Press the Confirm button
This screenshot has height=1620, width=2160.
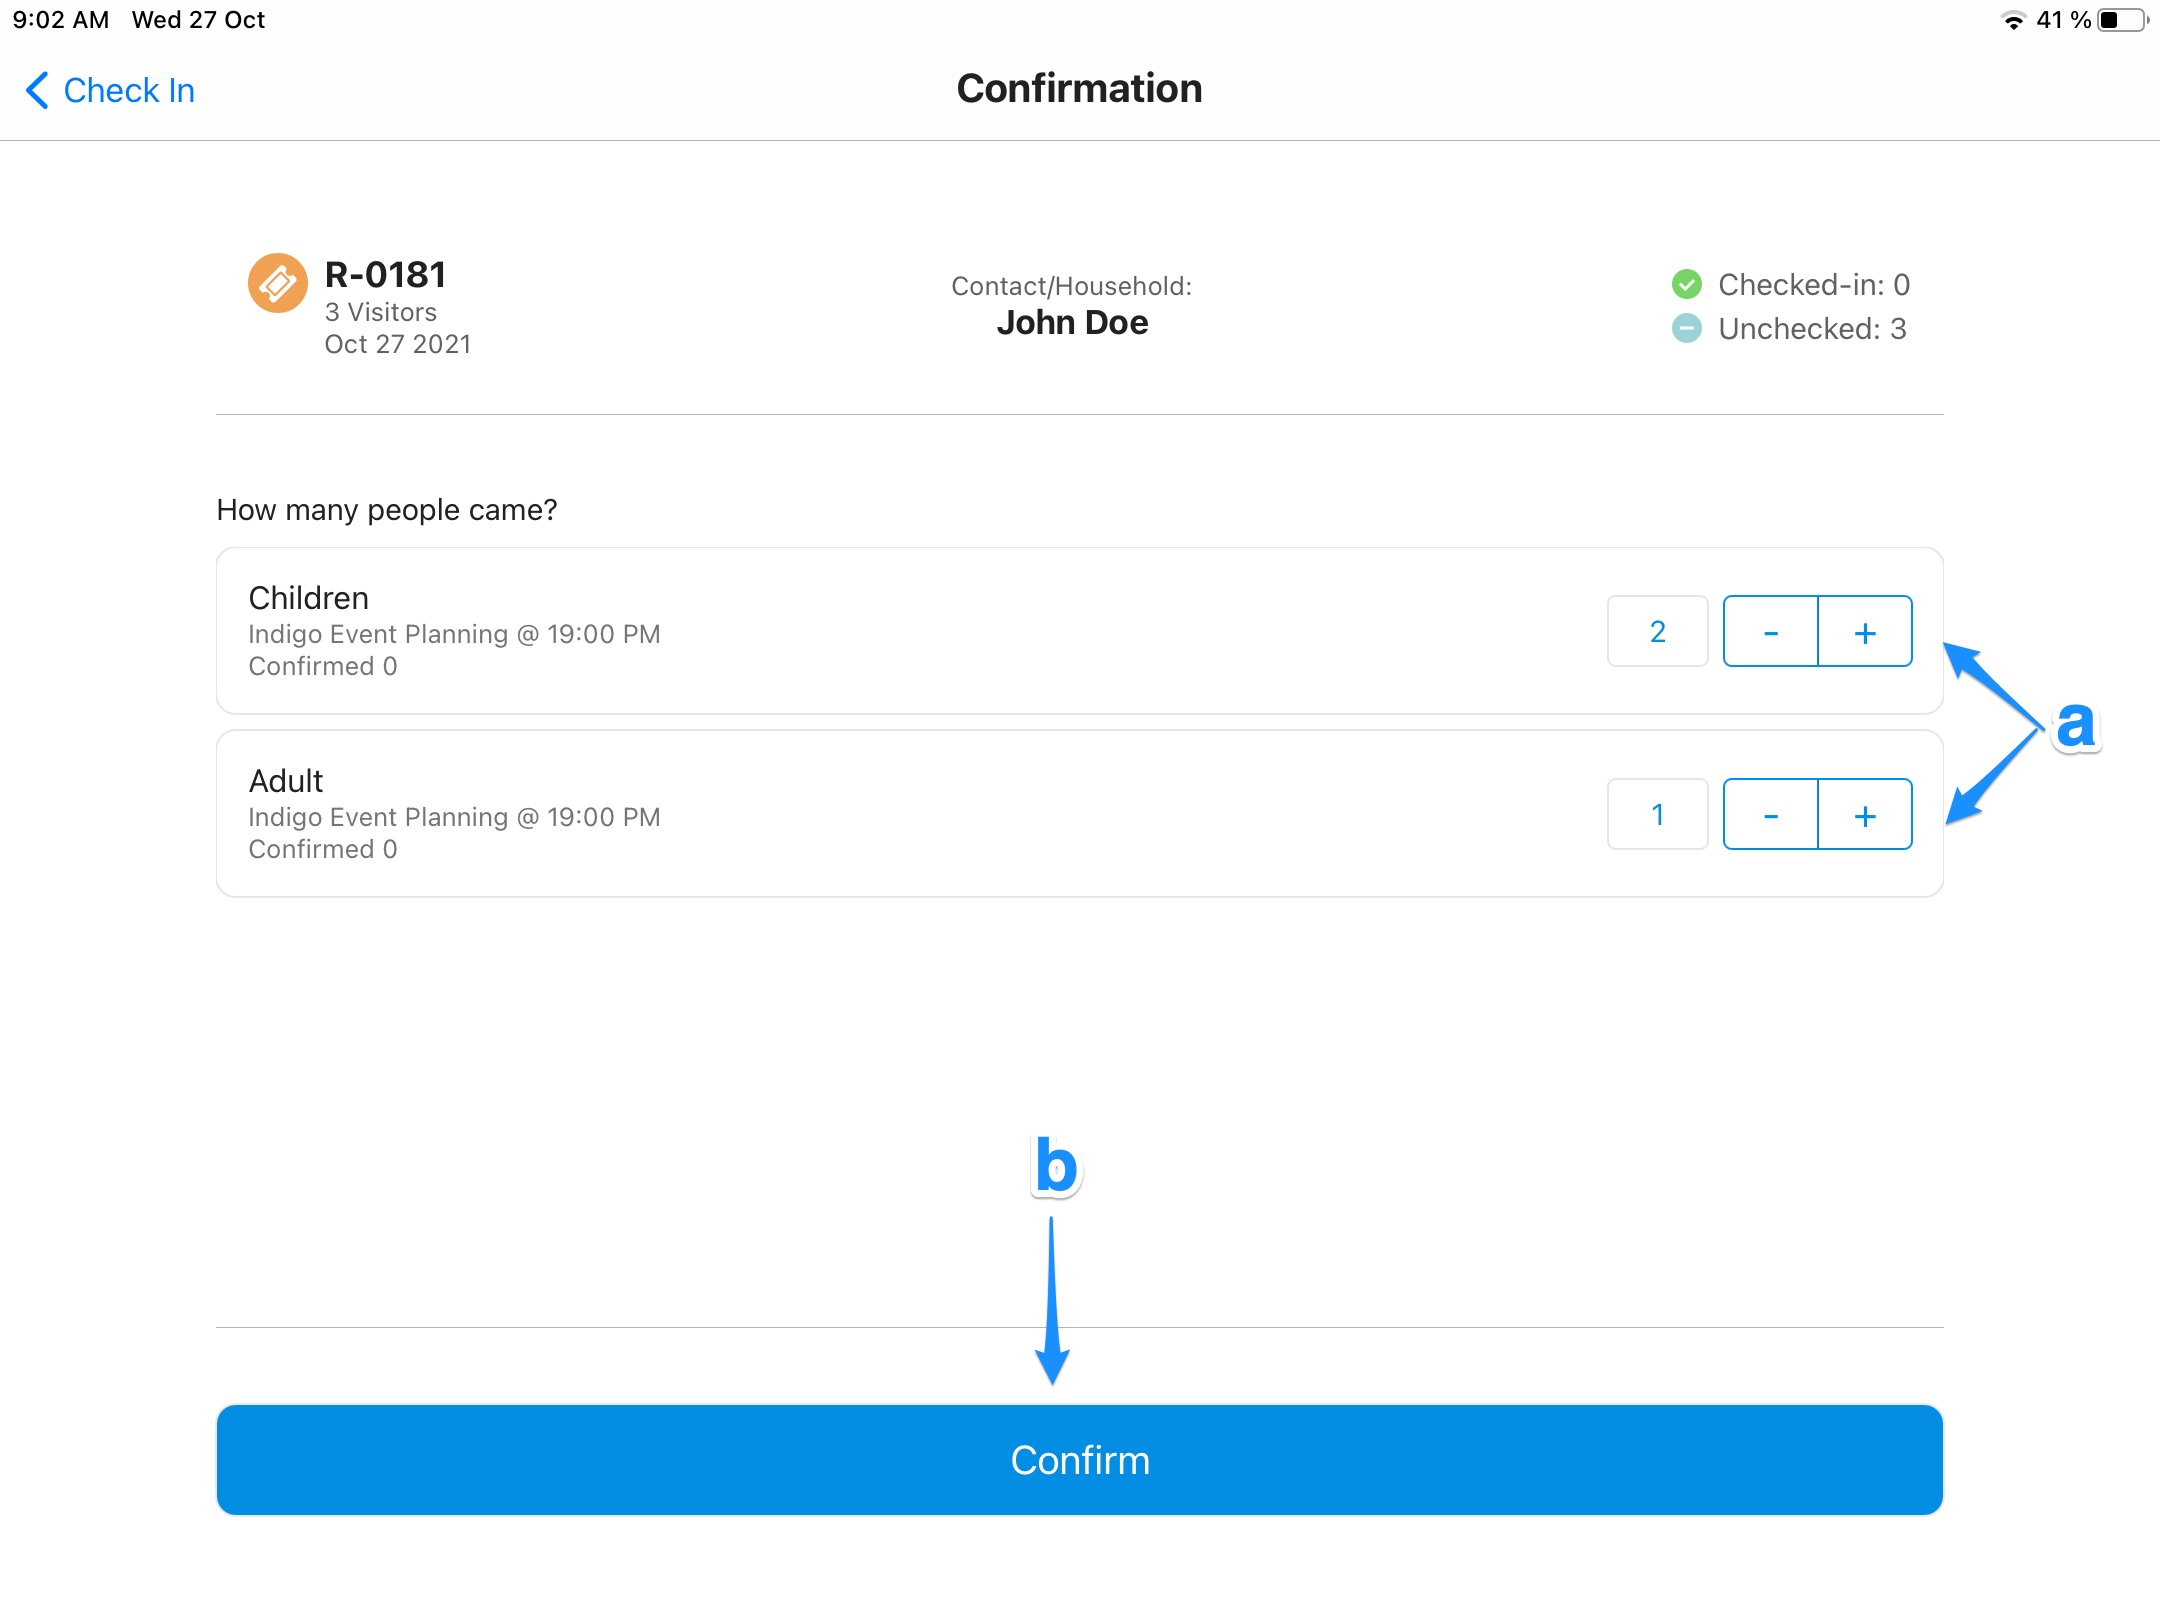(1078, 1458)
